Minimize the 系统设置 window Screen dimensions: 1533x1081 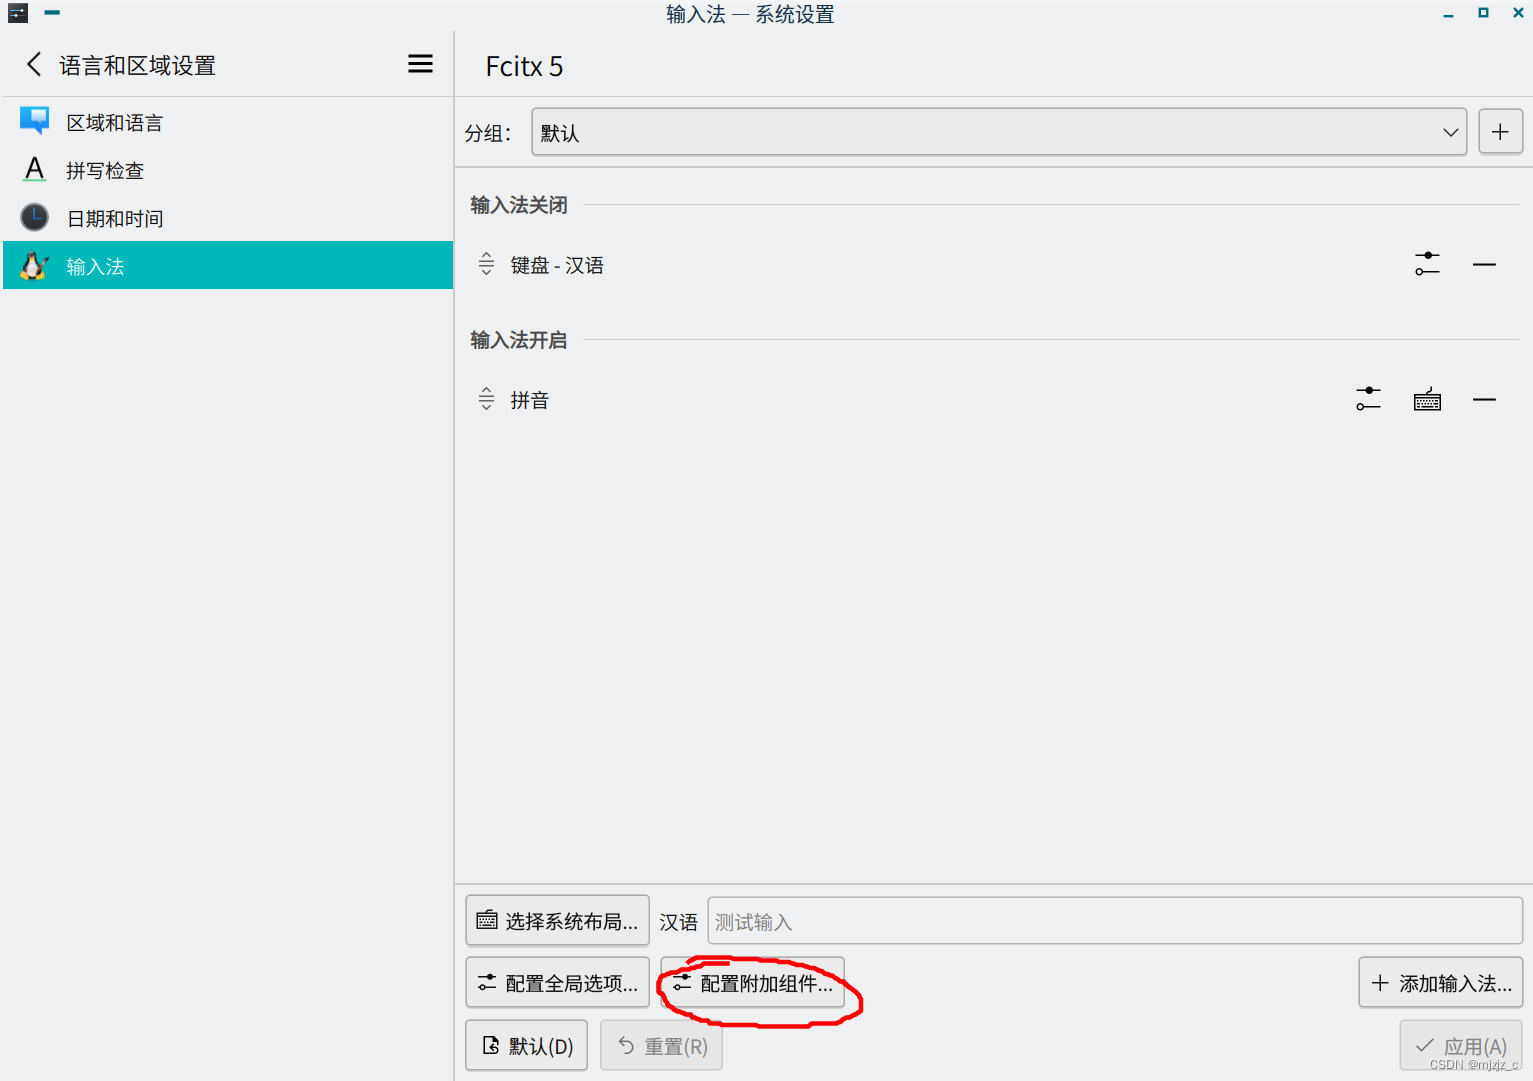[1448, 13]
